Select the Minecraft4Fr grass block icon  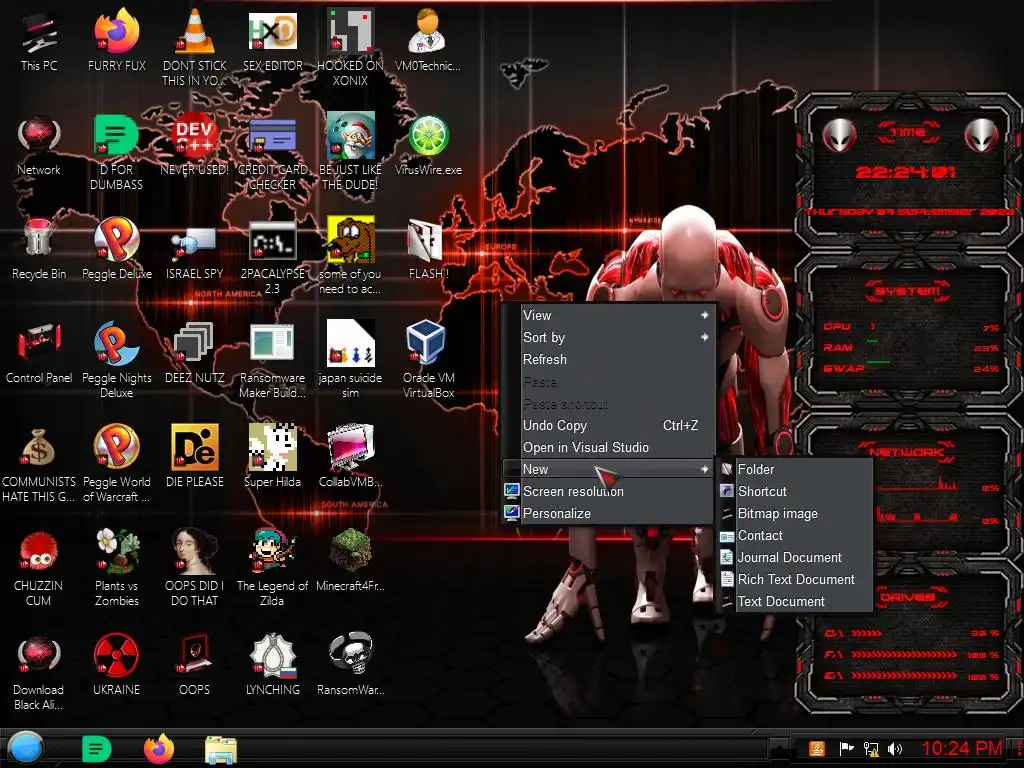pyautogui.click(x=350, y=560)
